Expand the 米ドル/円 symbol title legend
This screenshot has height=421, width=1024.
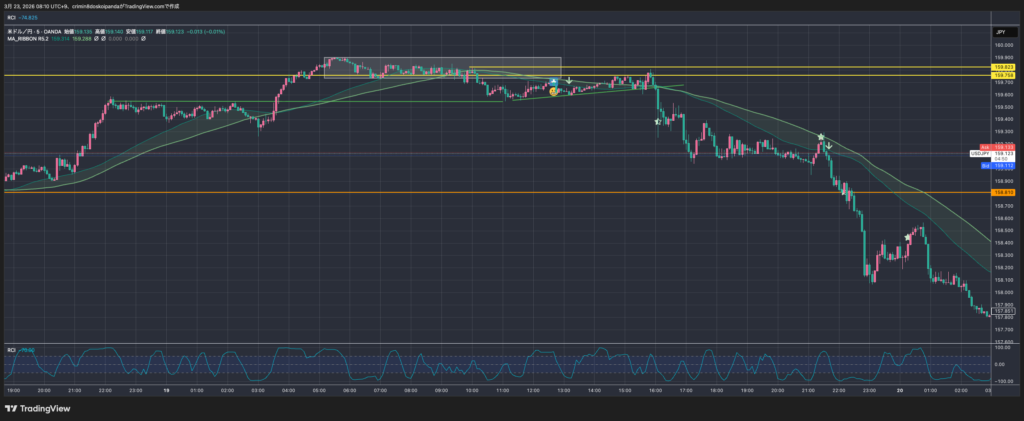click(x=30, y=33)
